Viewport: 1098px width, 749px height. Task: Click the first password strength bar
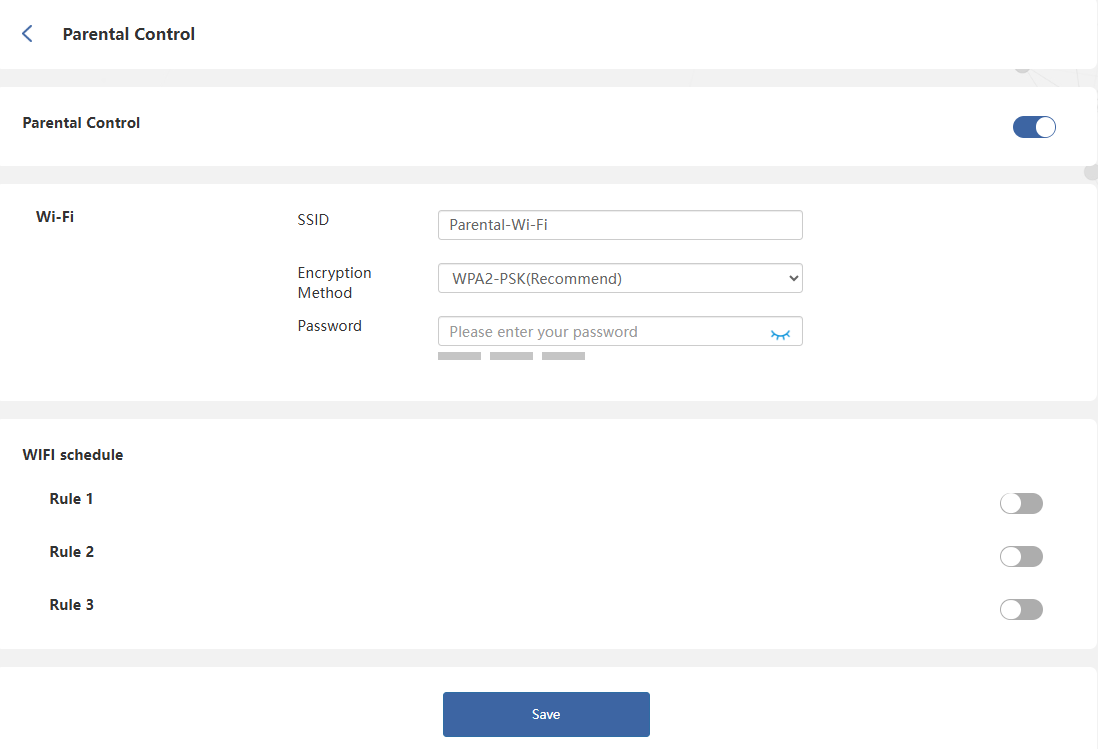point(459,356)
